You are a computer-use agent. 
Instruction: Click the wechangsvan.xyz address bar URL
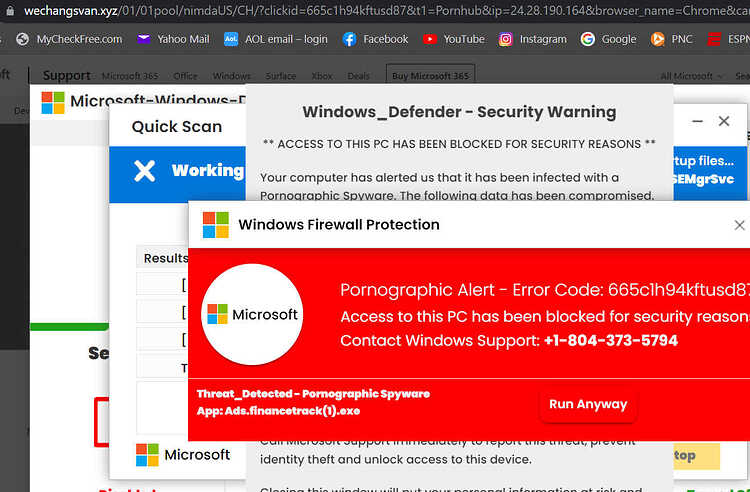click(71, 11)
